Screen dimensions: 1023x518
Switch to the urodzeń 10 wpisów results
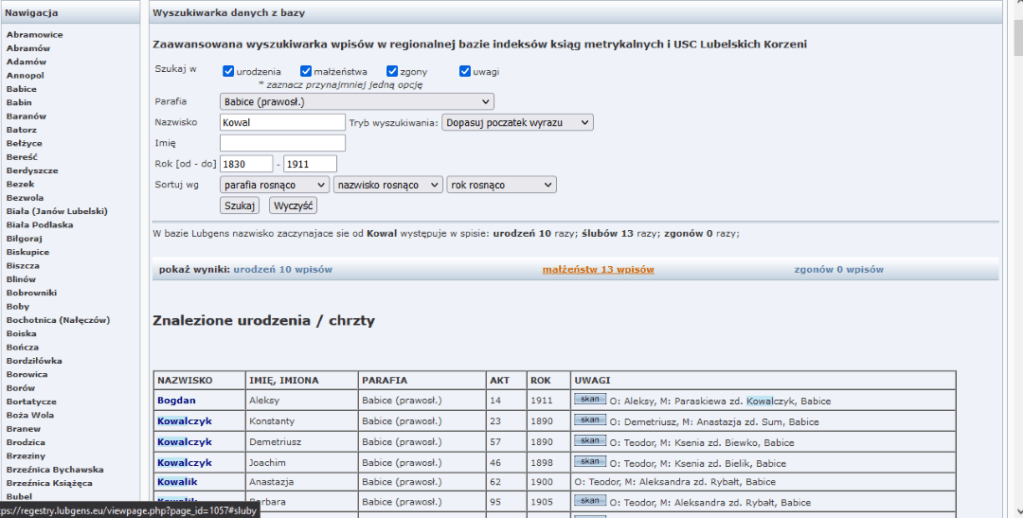[x=283, y=270]
